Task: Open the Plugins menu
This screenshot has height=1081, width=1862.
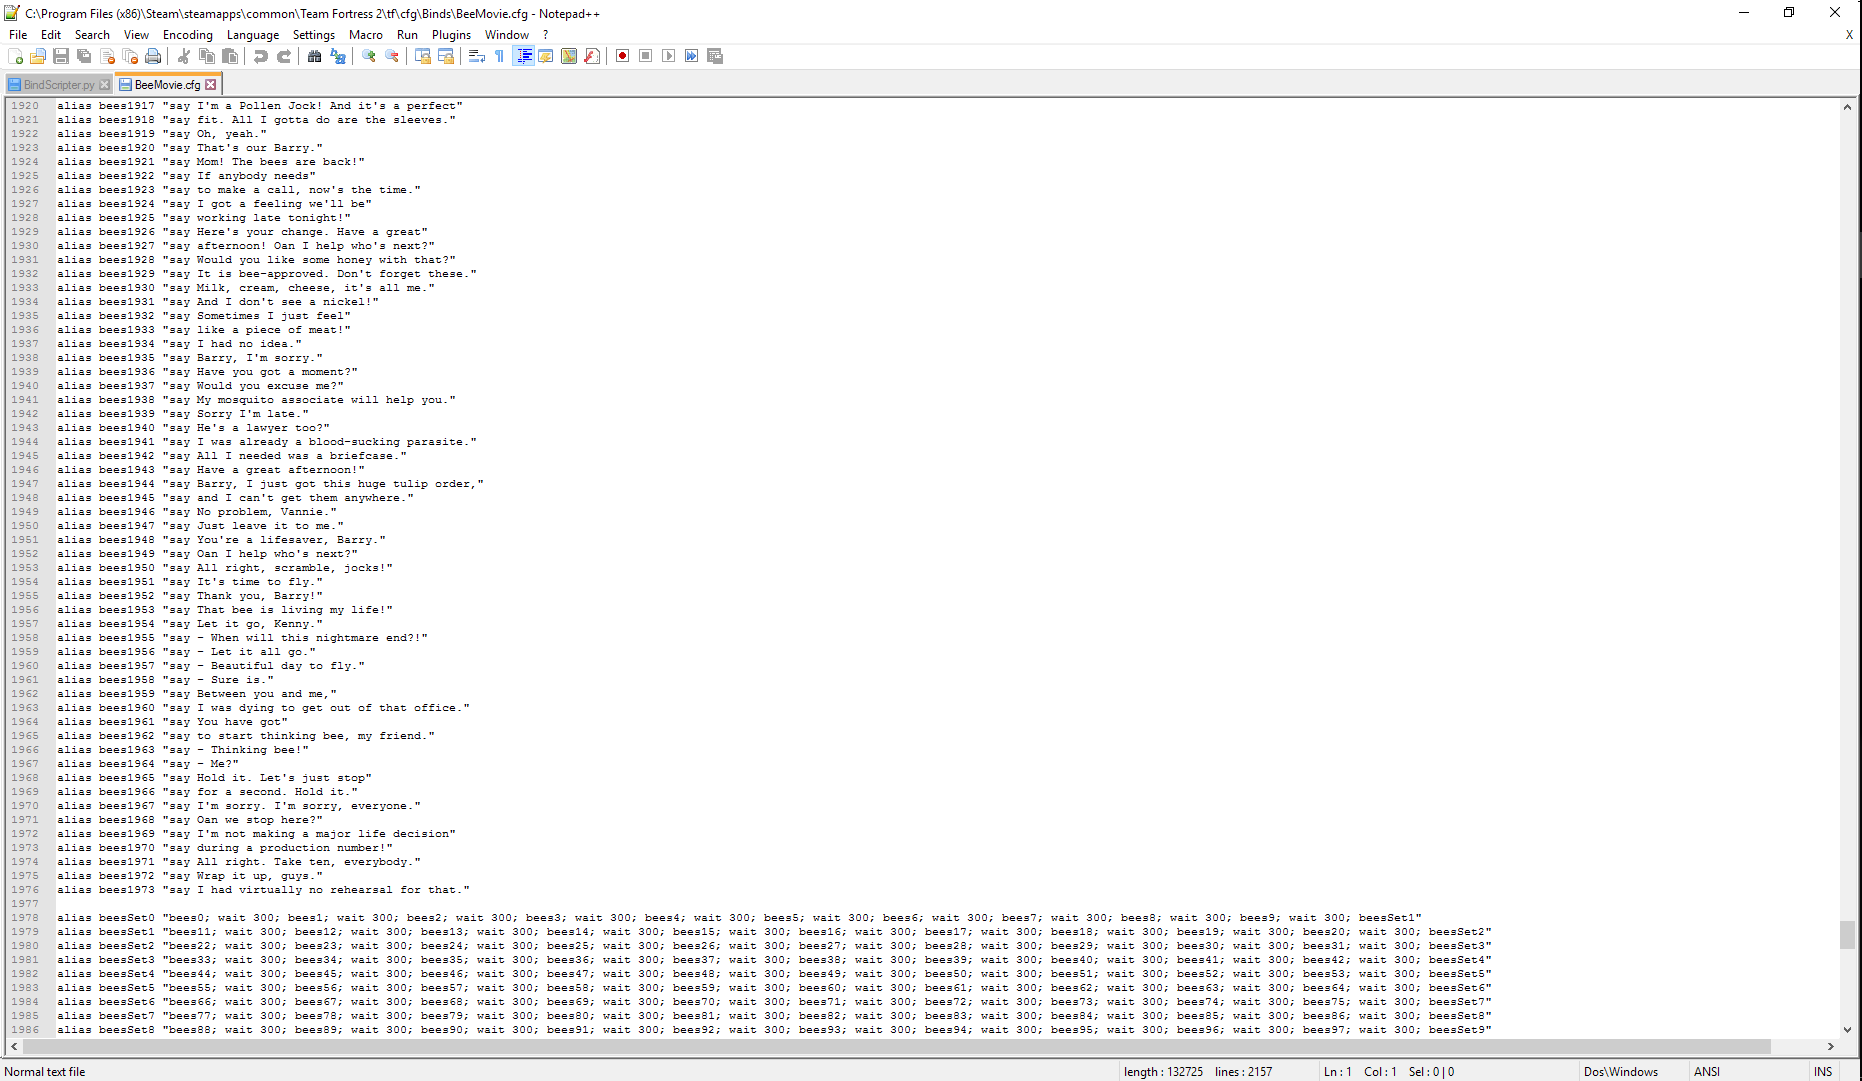Action: click(x=451, y=35)
